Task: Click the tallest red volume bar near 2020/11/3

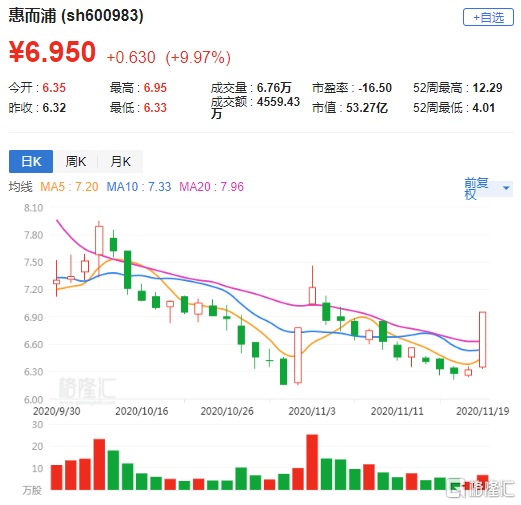Action: [312, 462]
